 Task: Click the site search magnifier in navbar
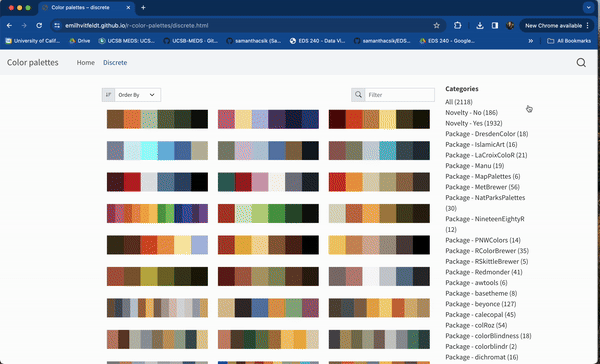581,62
